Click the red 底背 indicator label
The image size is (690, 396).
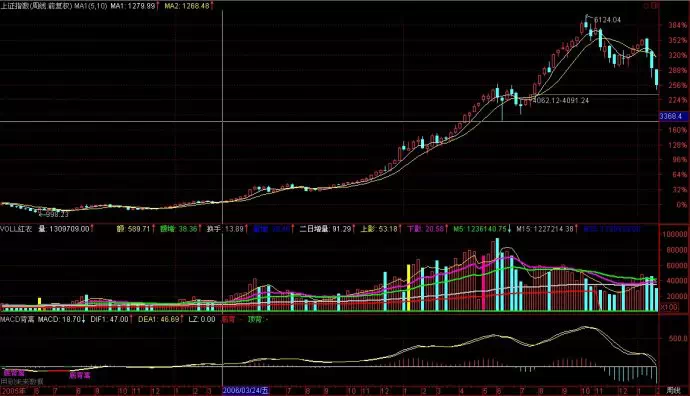point(228,319)
